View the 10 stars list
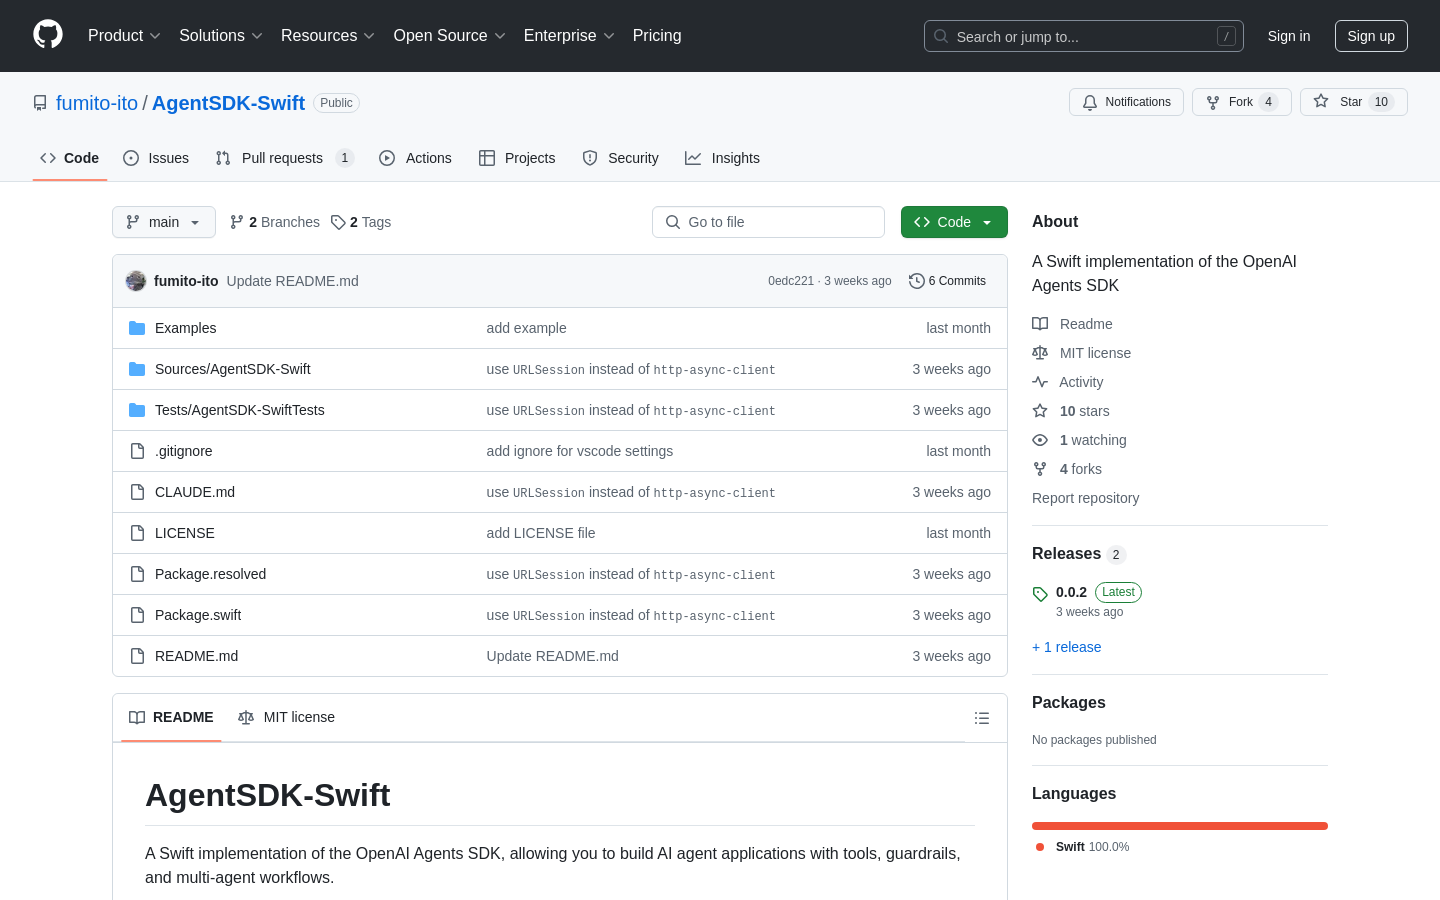 click(1071, 411)
